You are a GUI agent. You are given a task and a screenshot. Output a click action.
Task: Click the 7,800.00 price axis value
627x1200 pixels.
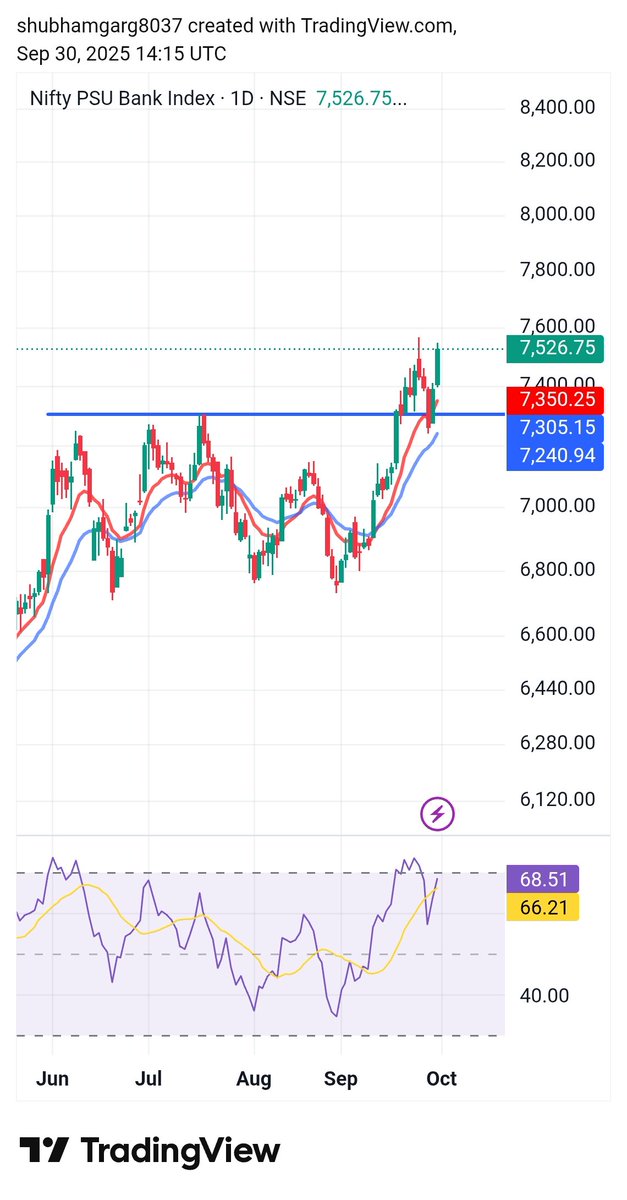[x=558, y=269]
